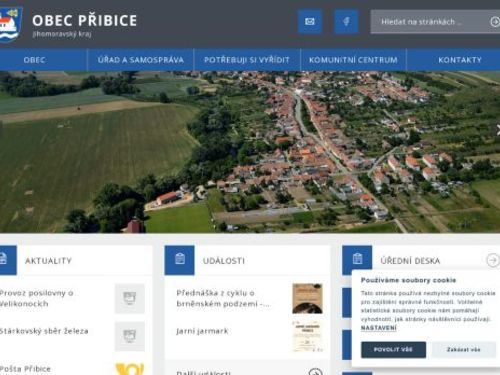Click the Obec Přibice coat of arms logo

pos(11,24)
